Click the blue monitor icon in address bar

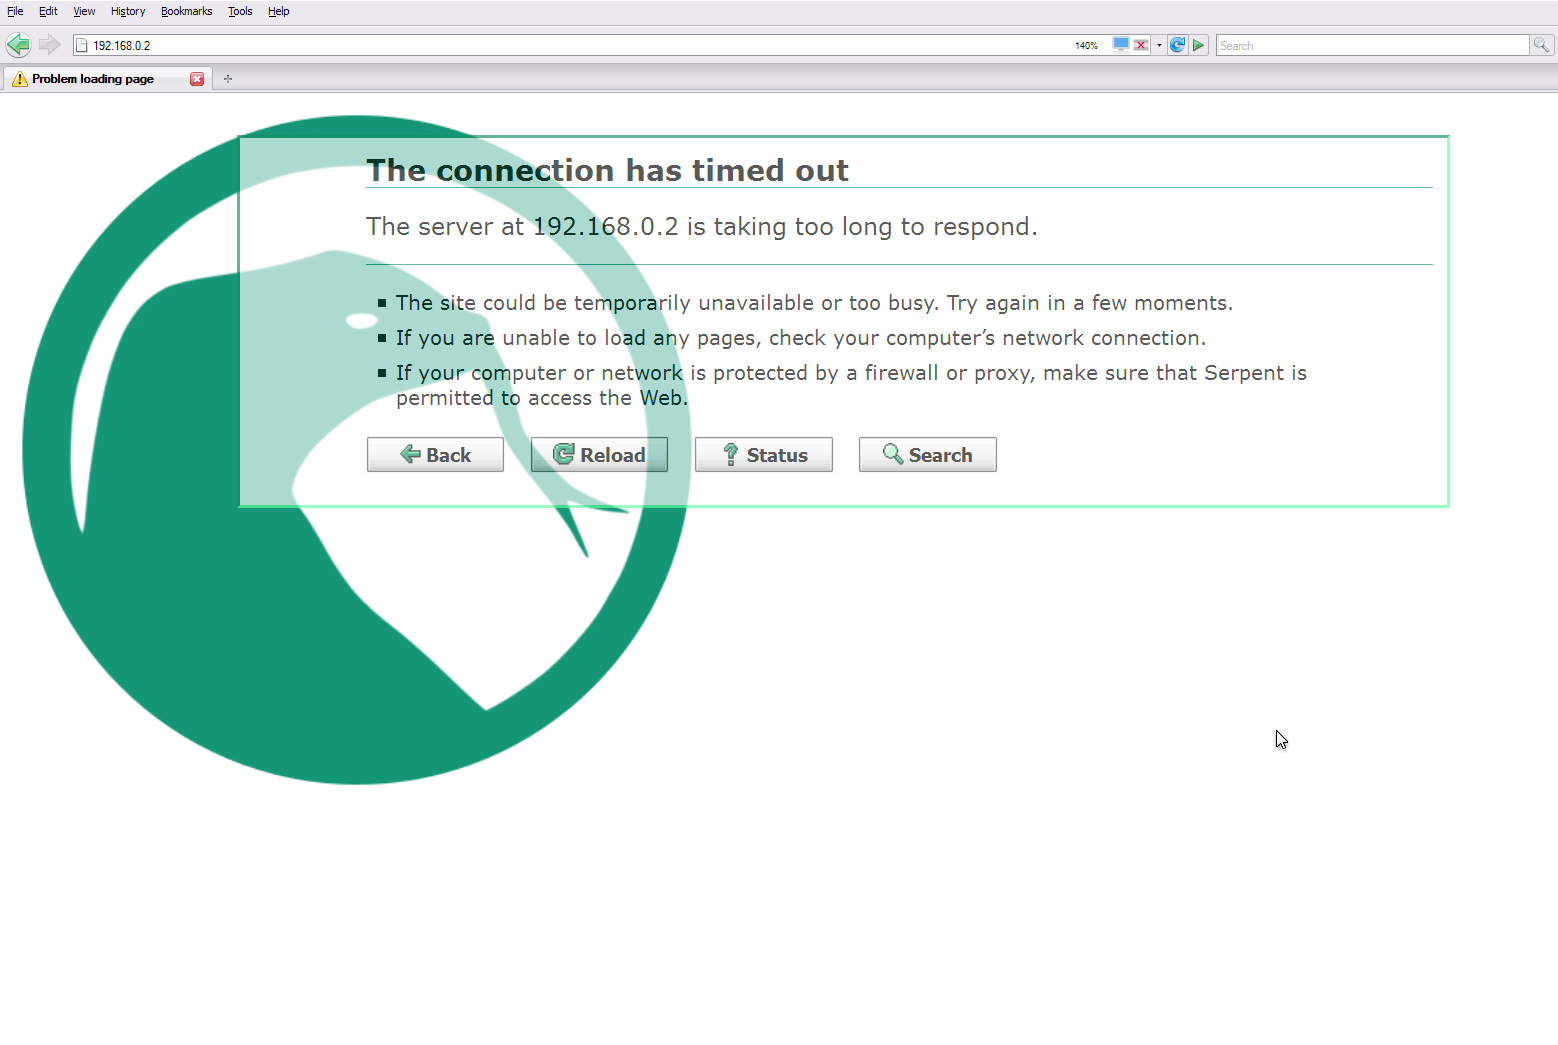point(1121,45)
